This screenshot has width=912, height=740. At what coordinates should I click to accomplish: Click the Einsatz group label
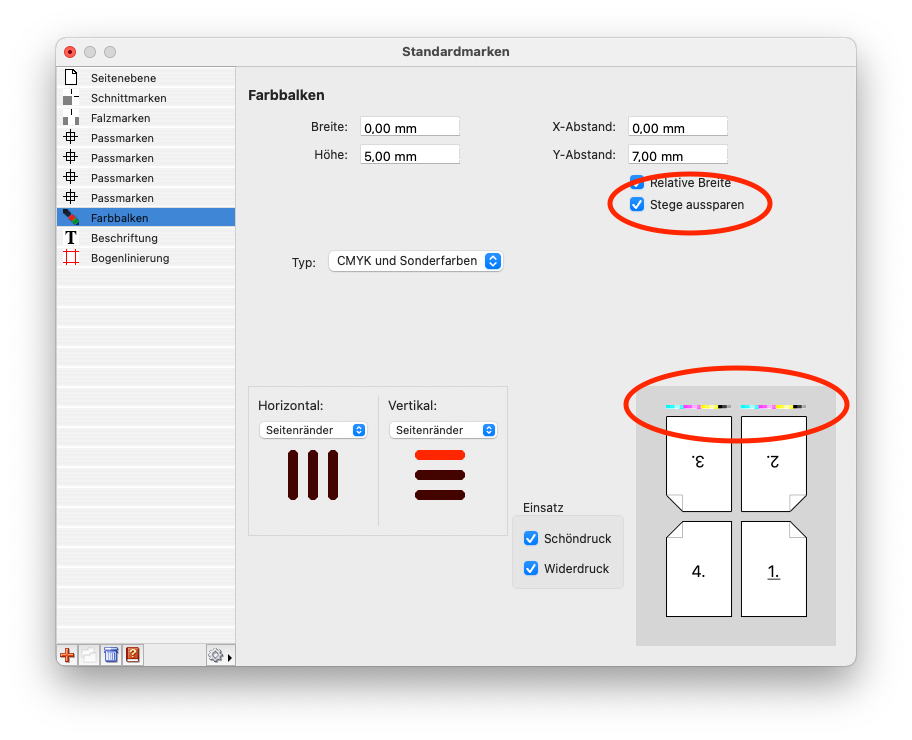tap(543, 507)
